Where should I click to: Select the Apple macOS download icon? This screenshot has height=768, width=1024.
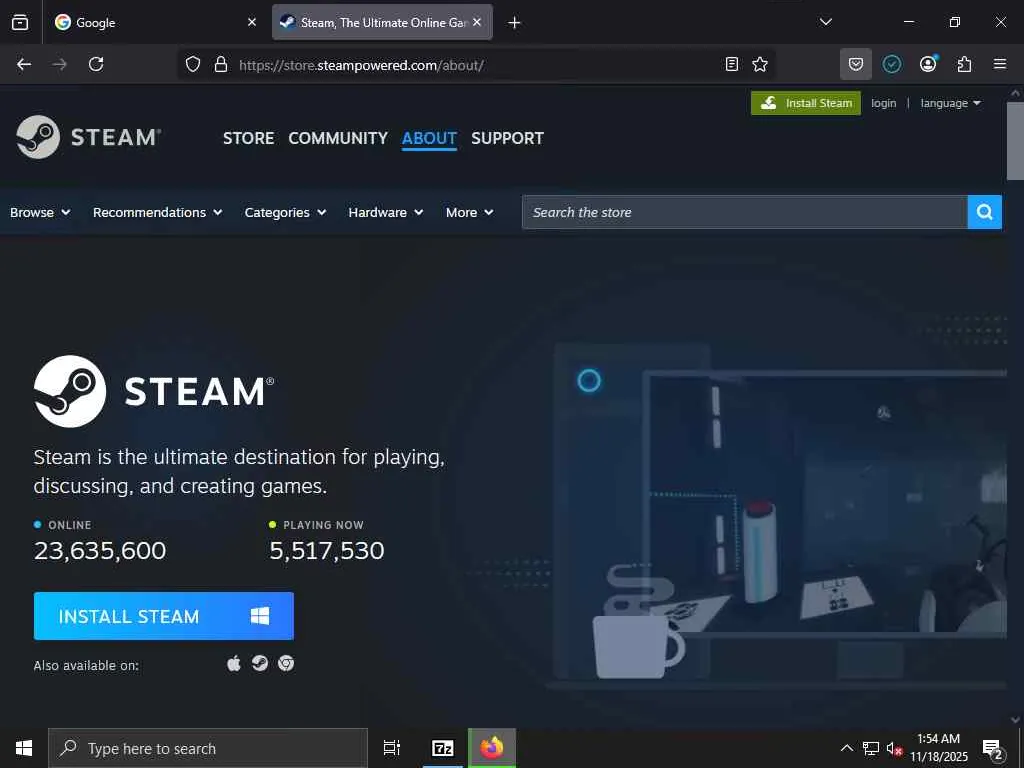click(234, 664)
